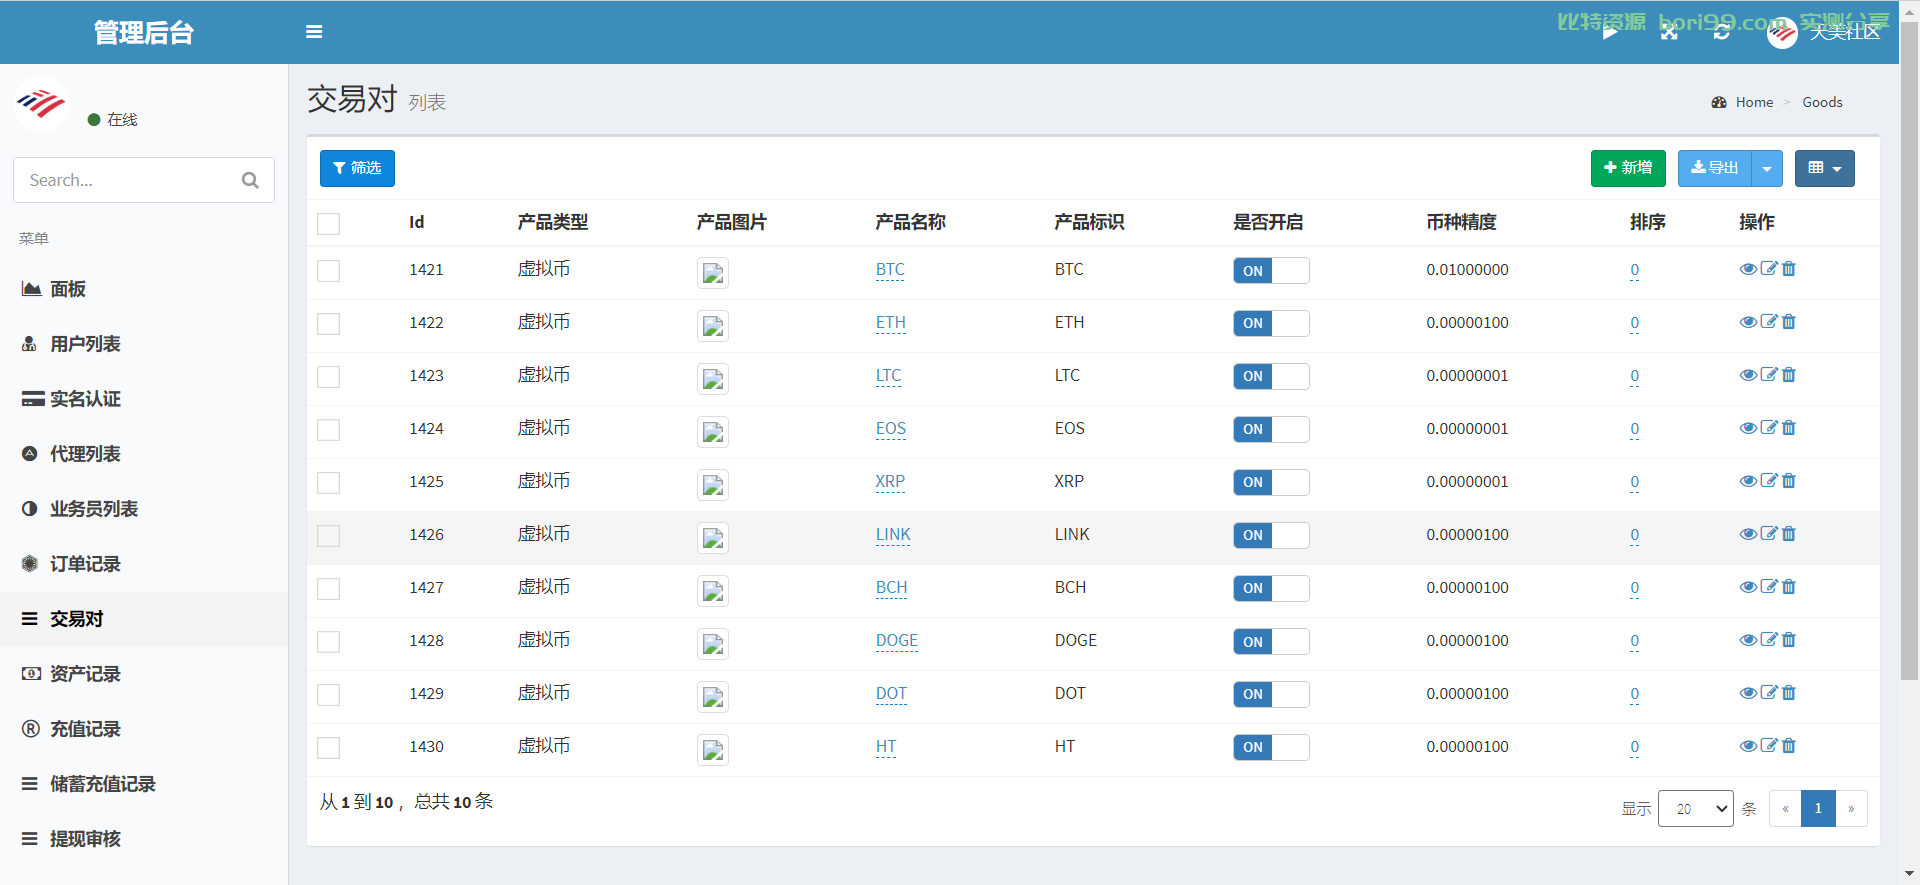Open the rows-per-page select showing 20
The image size is (1920, 885).
1696,808
